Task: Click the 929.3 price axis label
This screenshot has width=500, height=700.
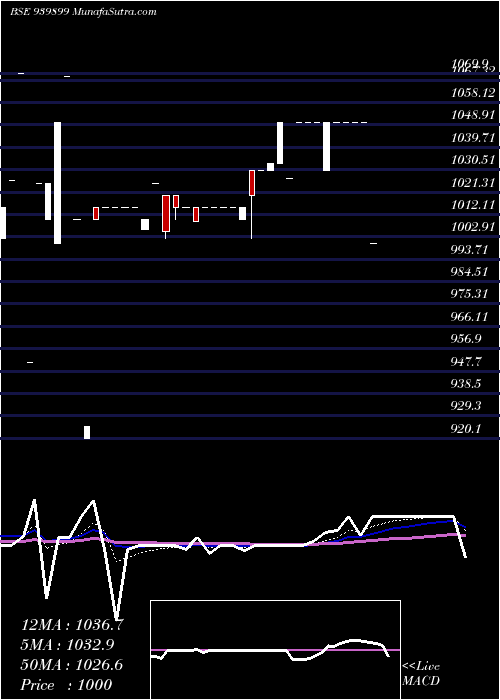Action: (467, 406)
